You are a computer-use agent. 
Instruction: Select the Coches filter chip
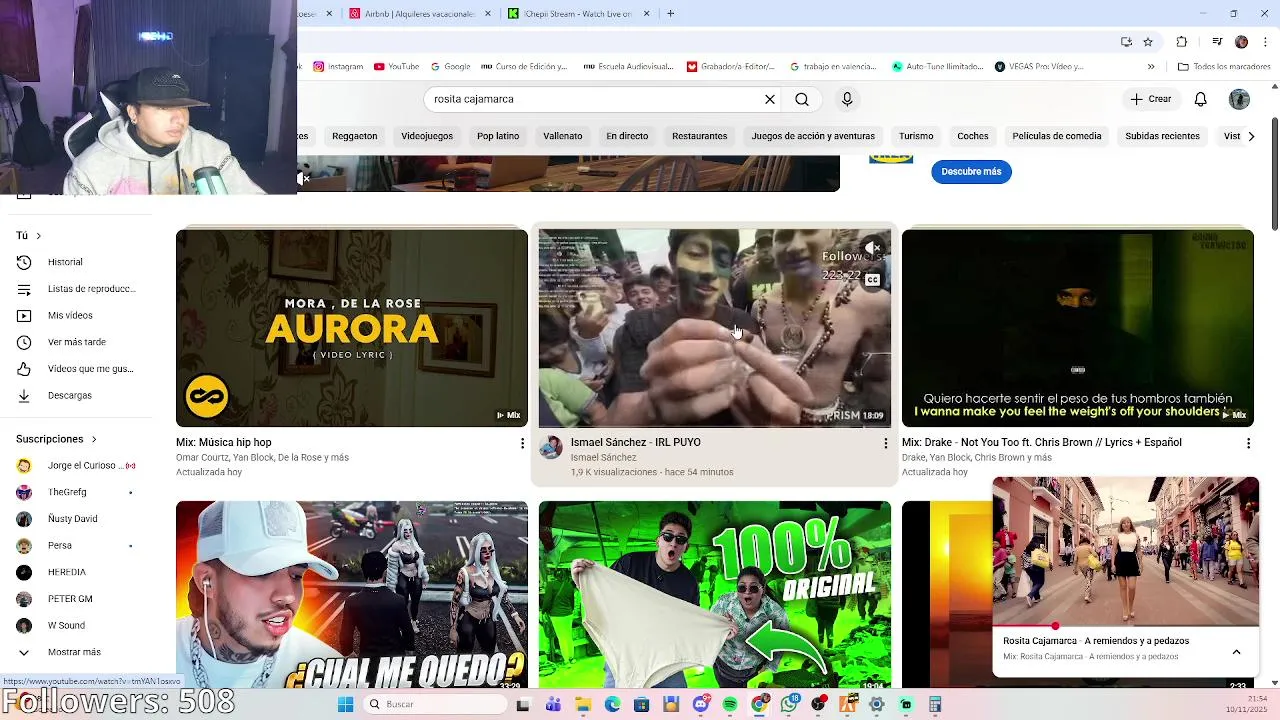pos(973,136)
